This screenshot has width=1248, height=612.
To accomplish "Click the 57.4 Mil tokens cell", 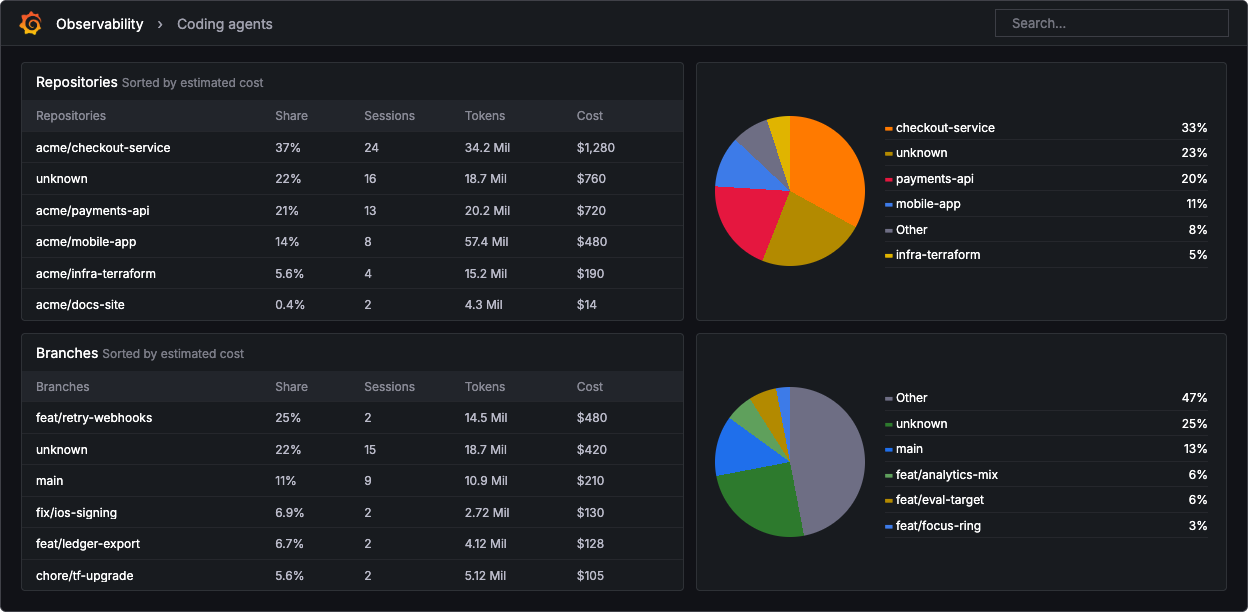I will [x=486, y=242].
